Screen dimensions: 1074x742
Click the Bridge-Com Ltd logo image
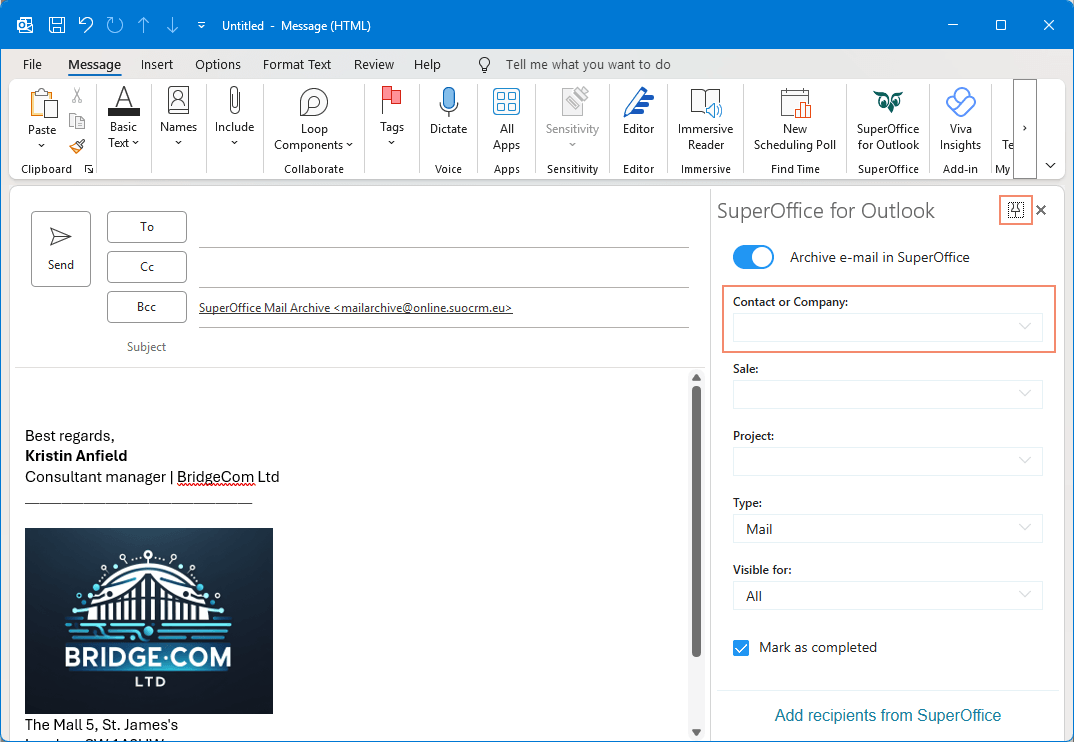click(x=149, y=621)
